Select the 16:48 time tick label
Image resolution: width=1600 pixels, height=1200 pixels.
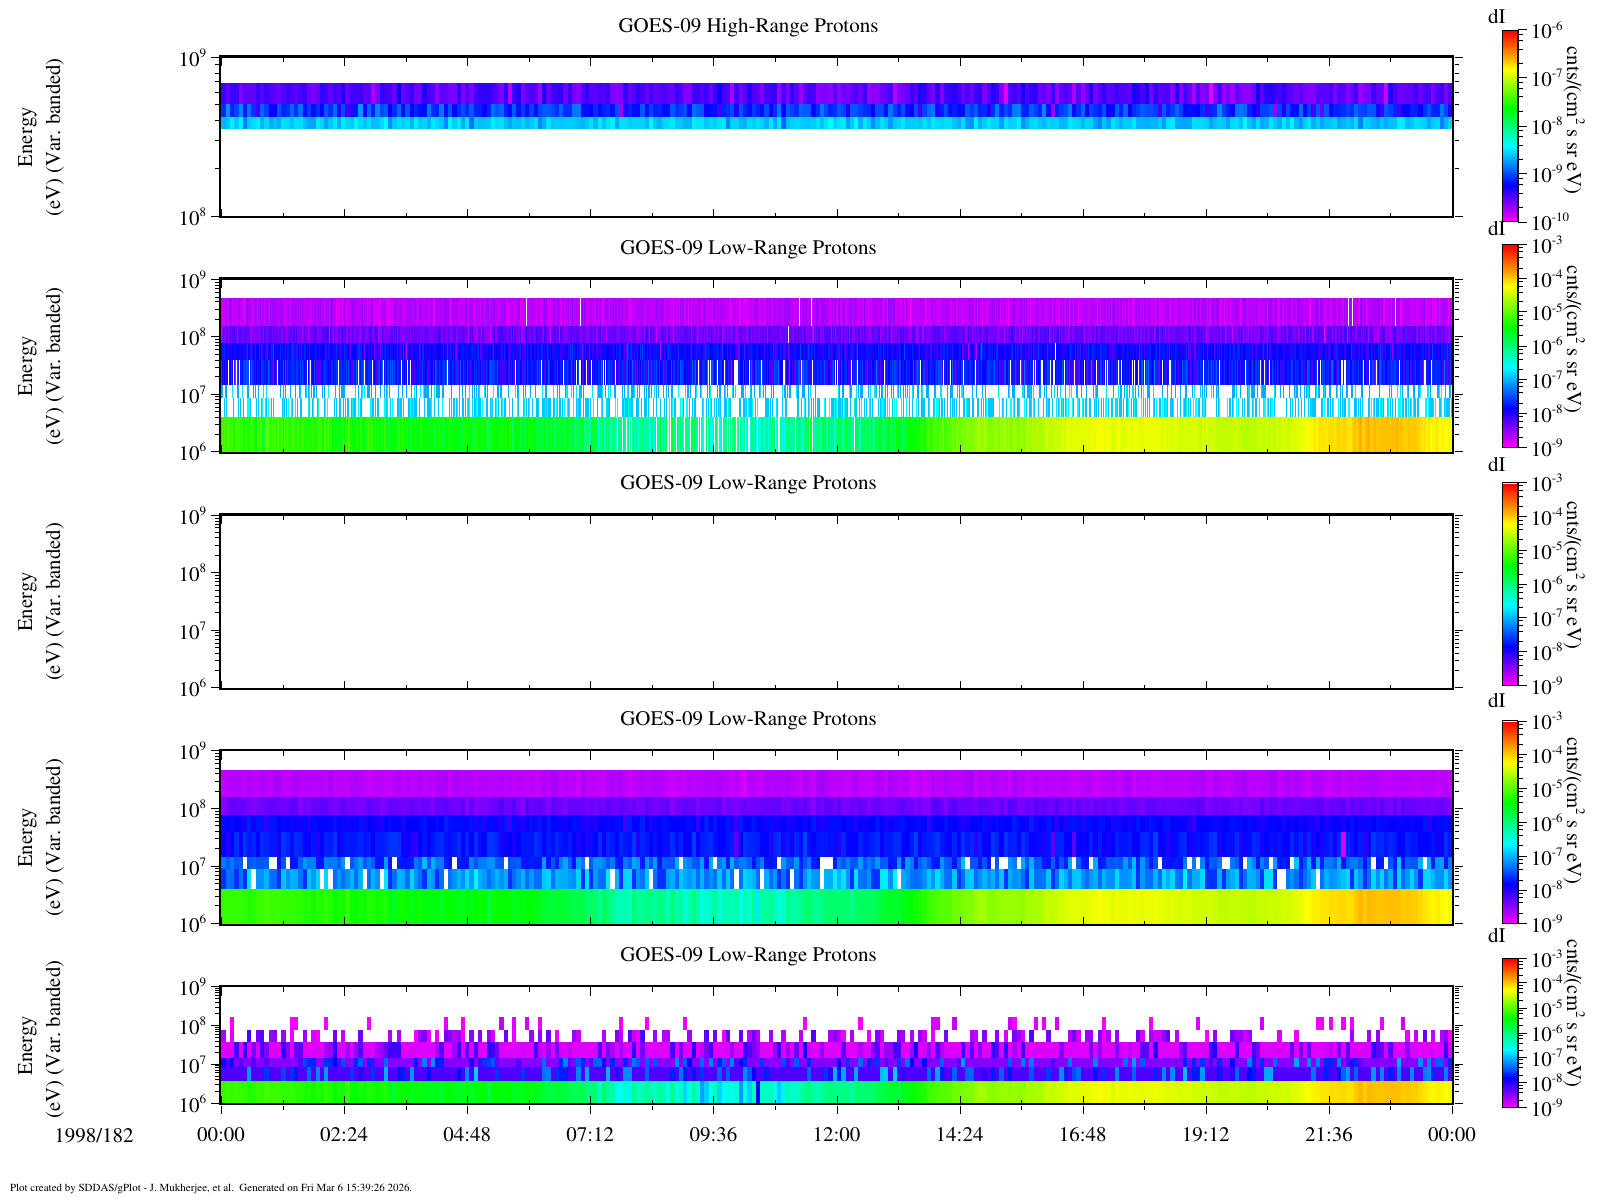1082,1135
